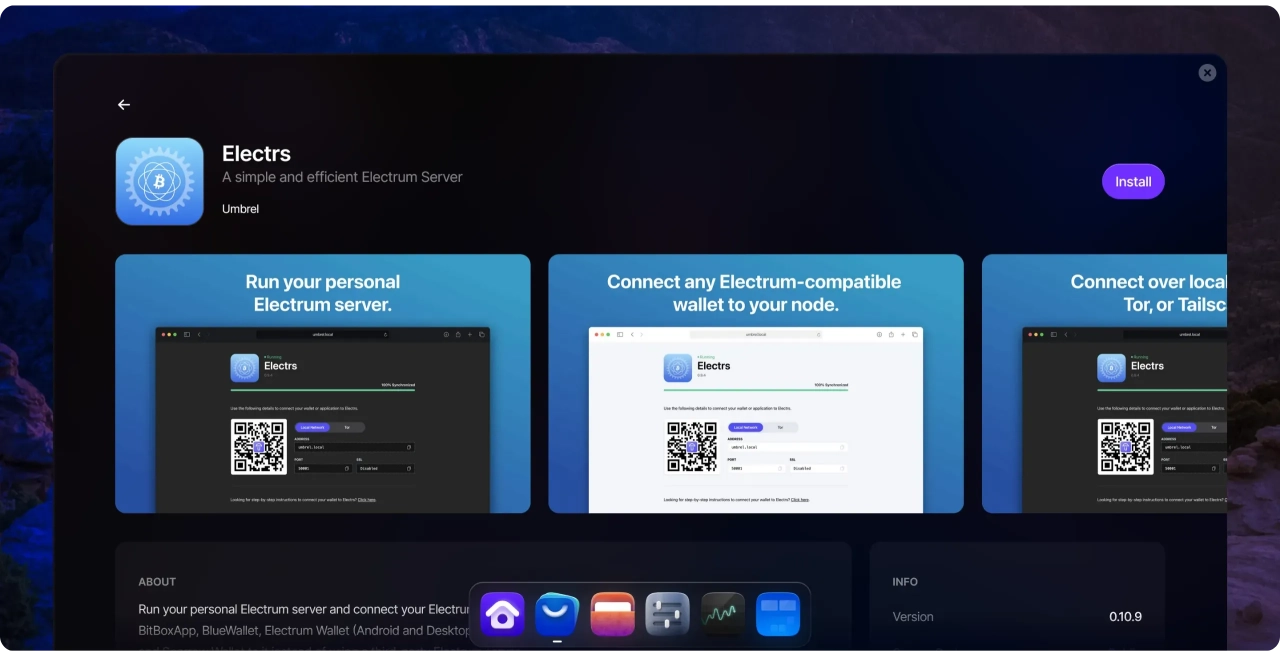Open the "Connect any Electrum-compatible wallet" screenshot

click(755, 294)
